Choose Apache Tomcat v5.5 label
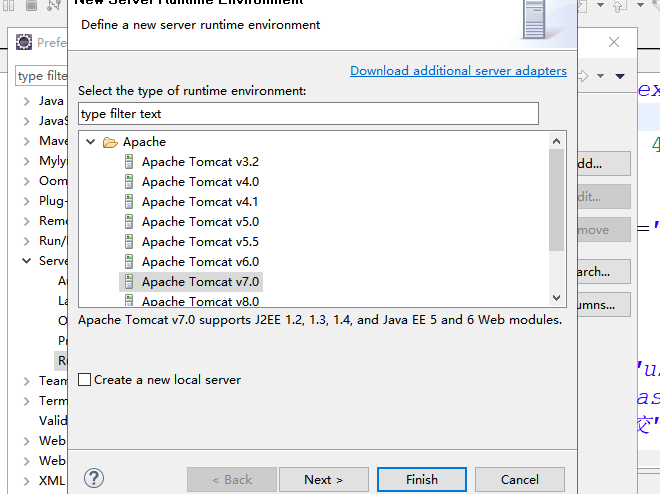Viewport: 660px width, 494px height. 200,242
